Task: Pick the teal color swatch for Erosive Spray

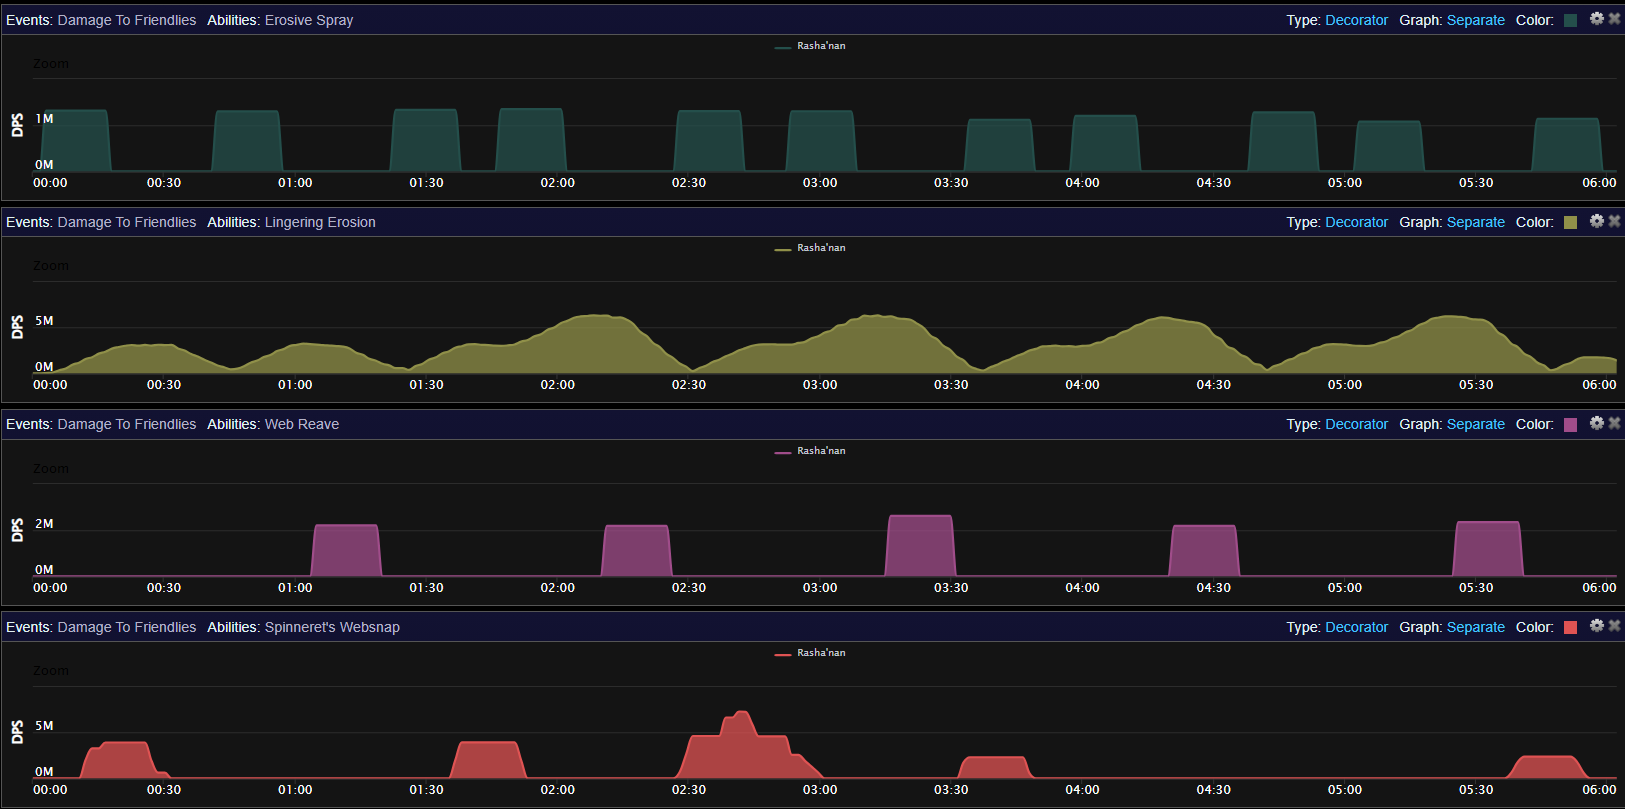Action: 1570,21
